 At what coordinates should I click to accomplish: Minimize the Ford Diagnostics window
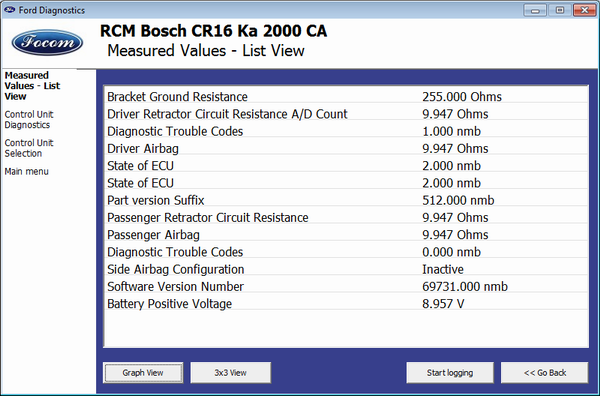tap(535, 10)
